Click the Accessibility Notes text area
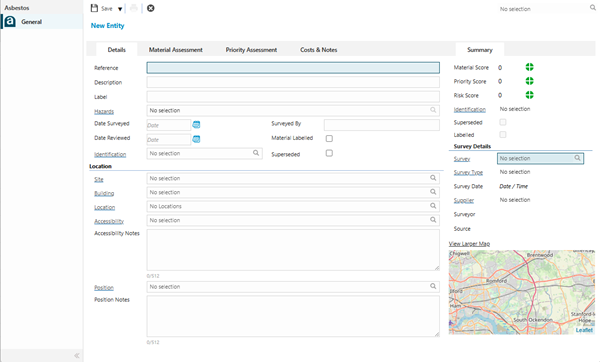This screenshot has height=362, width=600. (293, 250)
